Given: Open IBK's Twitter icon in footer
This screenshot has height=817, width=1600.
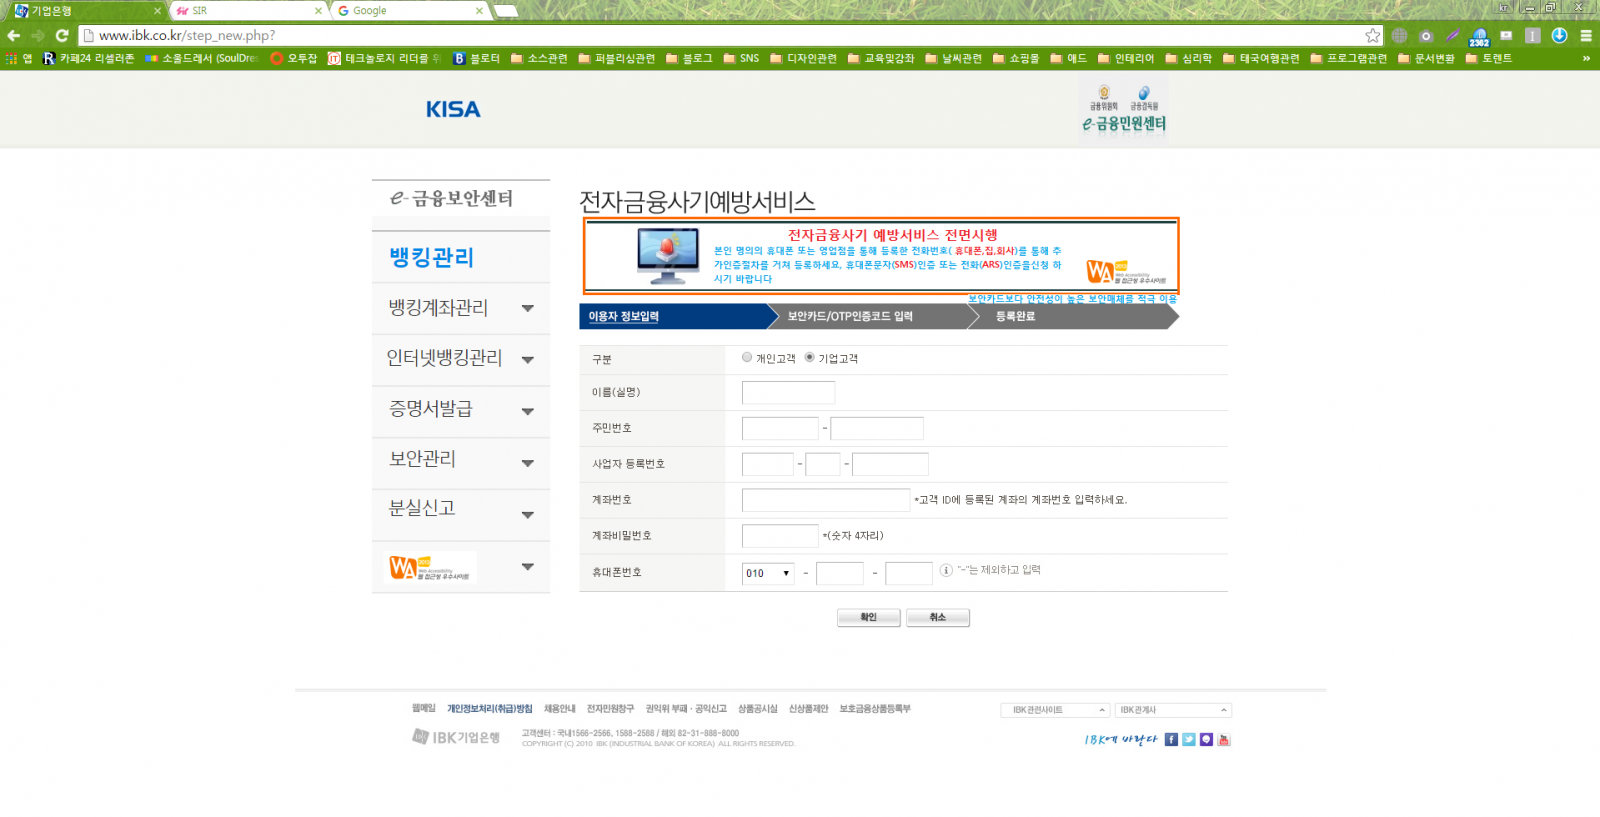Looking at the screenshot, I should coord(1189,740).
